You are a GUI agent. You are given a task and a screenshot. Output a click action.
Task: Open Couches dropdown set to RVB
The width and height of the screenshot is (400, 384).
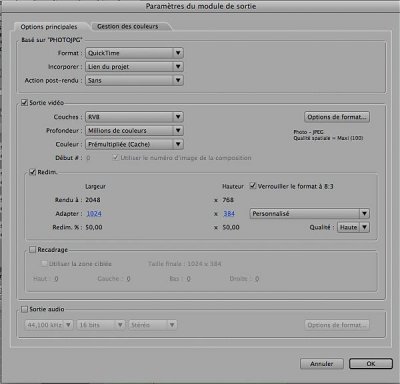pos(134,117)
